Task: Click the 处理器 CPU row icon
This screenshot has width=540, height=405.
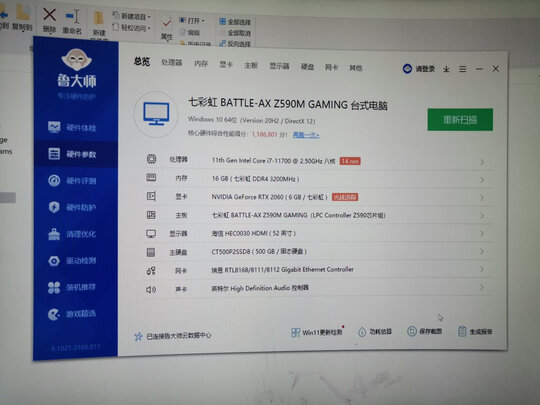Action: point(151,159)
